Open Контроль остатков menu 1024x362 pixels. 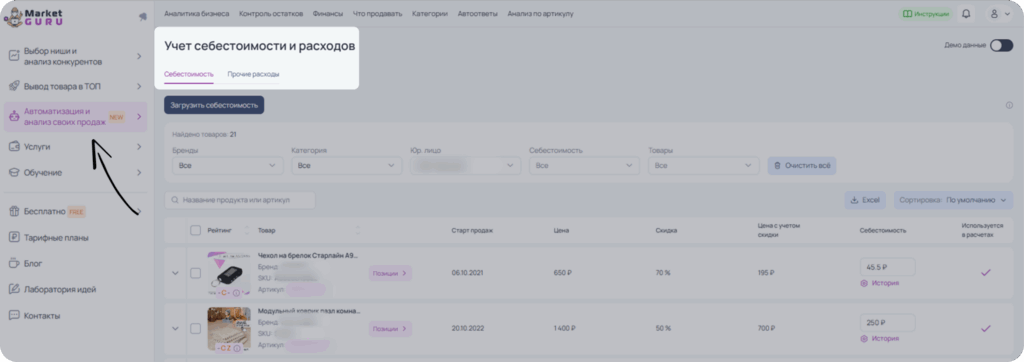tap(271, 14)
